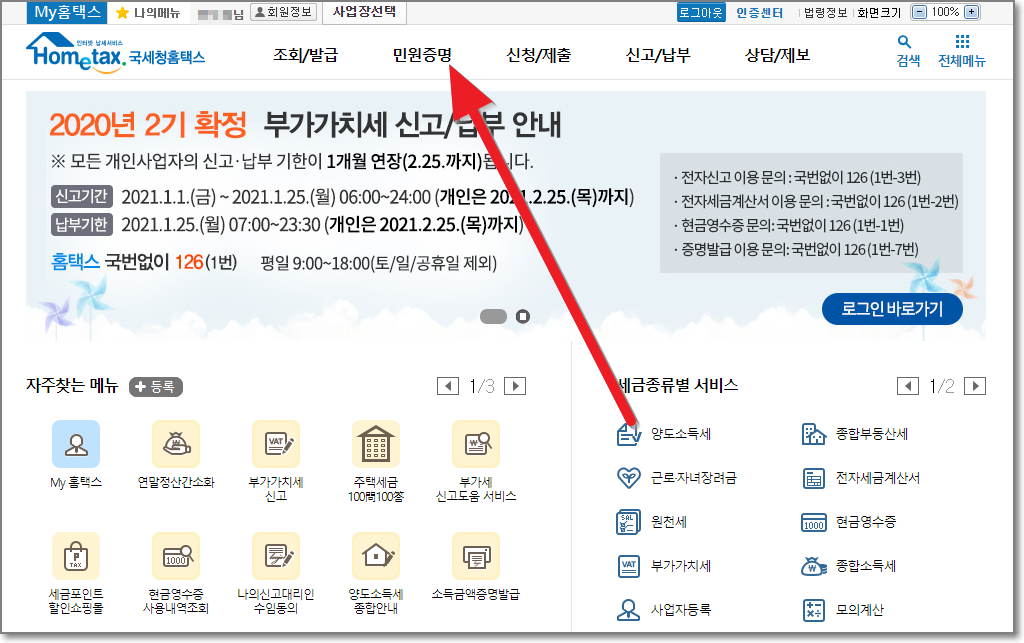Click the 회원정보 button
The height and width of the screenshot is (643, 1024).
coord(283,12)
